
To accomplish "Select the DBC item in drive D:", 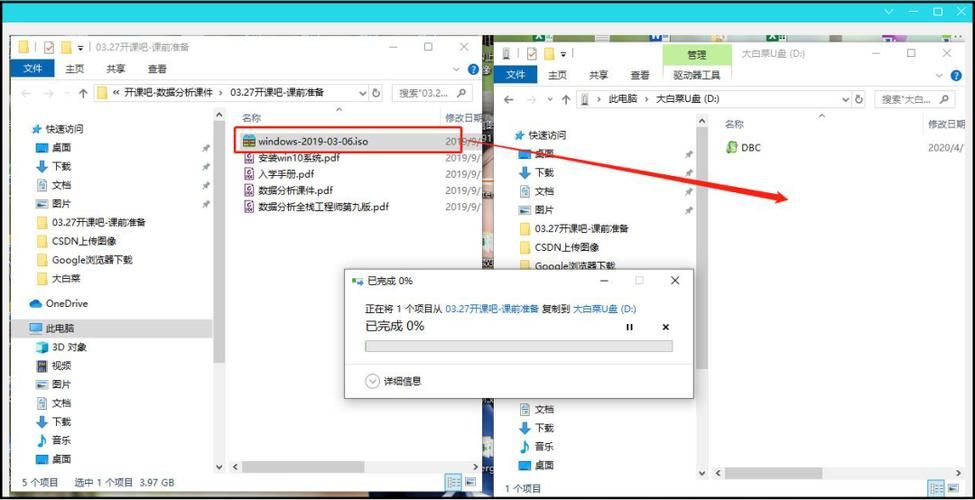I will click(750, 147).
